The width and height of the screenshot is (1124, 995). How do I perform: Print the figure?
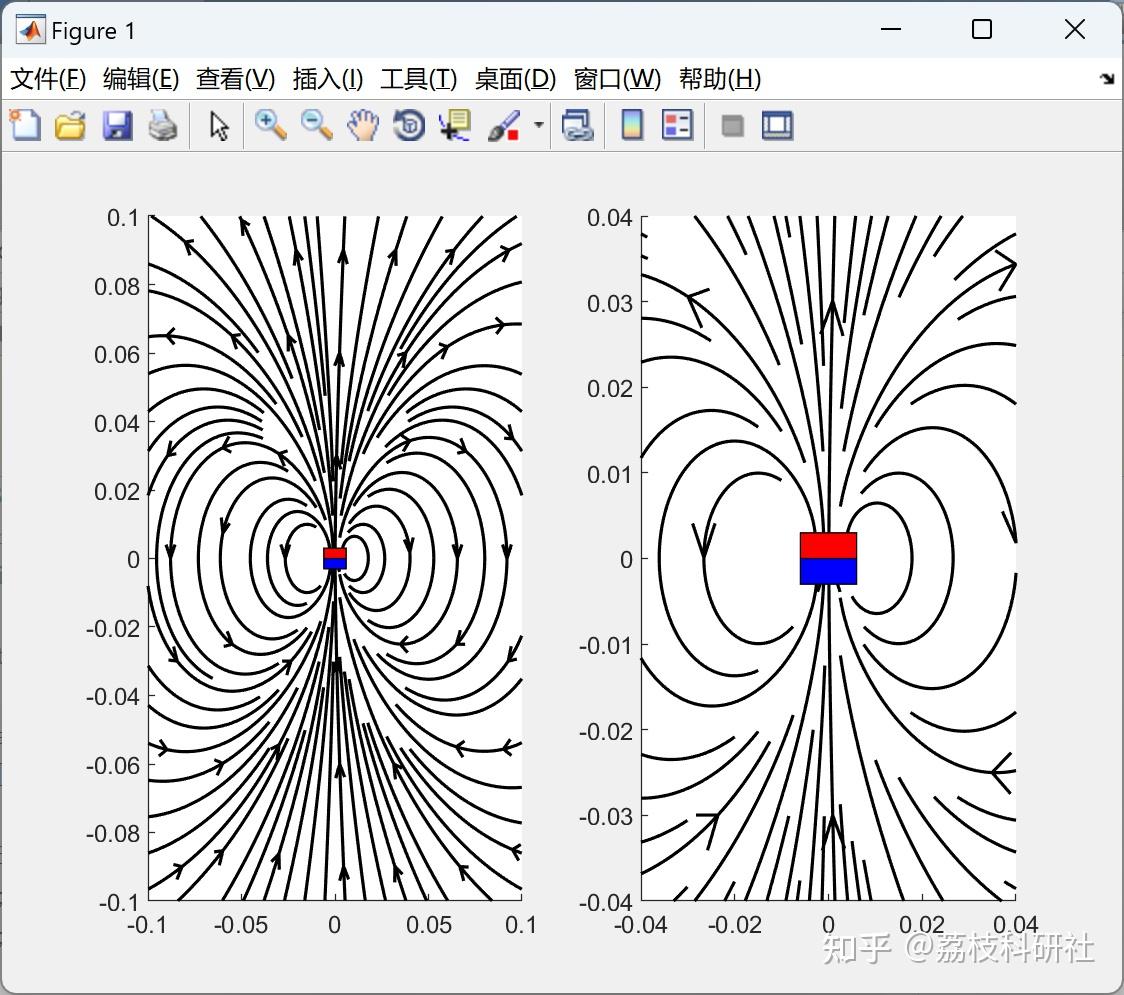[x=163, y=125]
